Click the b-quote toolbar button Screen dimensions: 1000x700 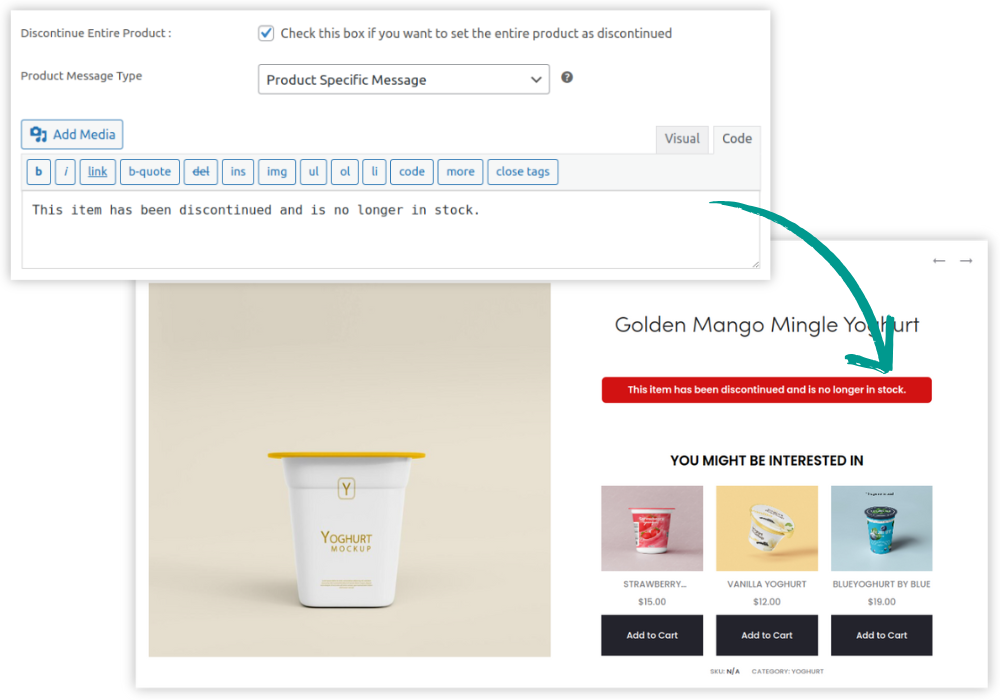click(150, 171)
